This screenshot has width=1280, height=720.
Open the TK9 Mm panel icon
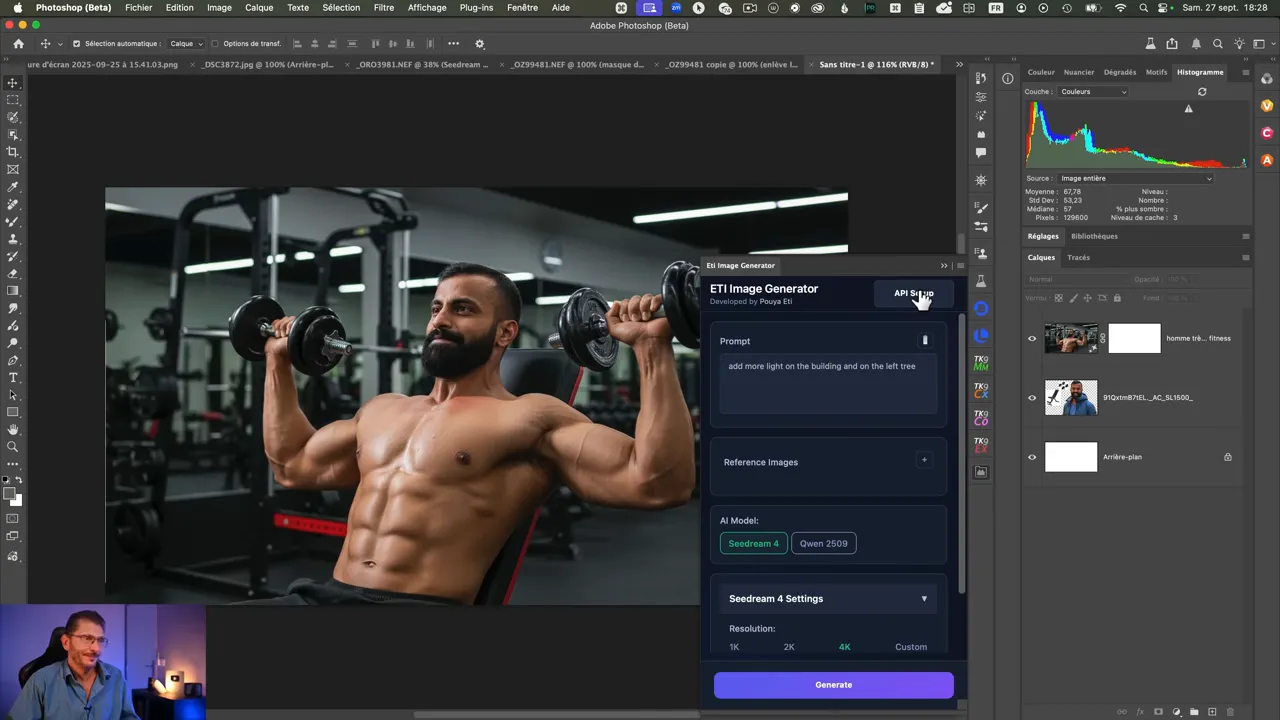point(981,364)
